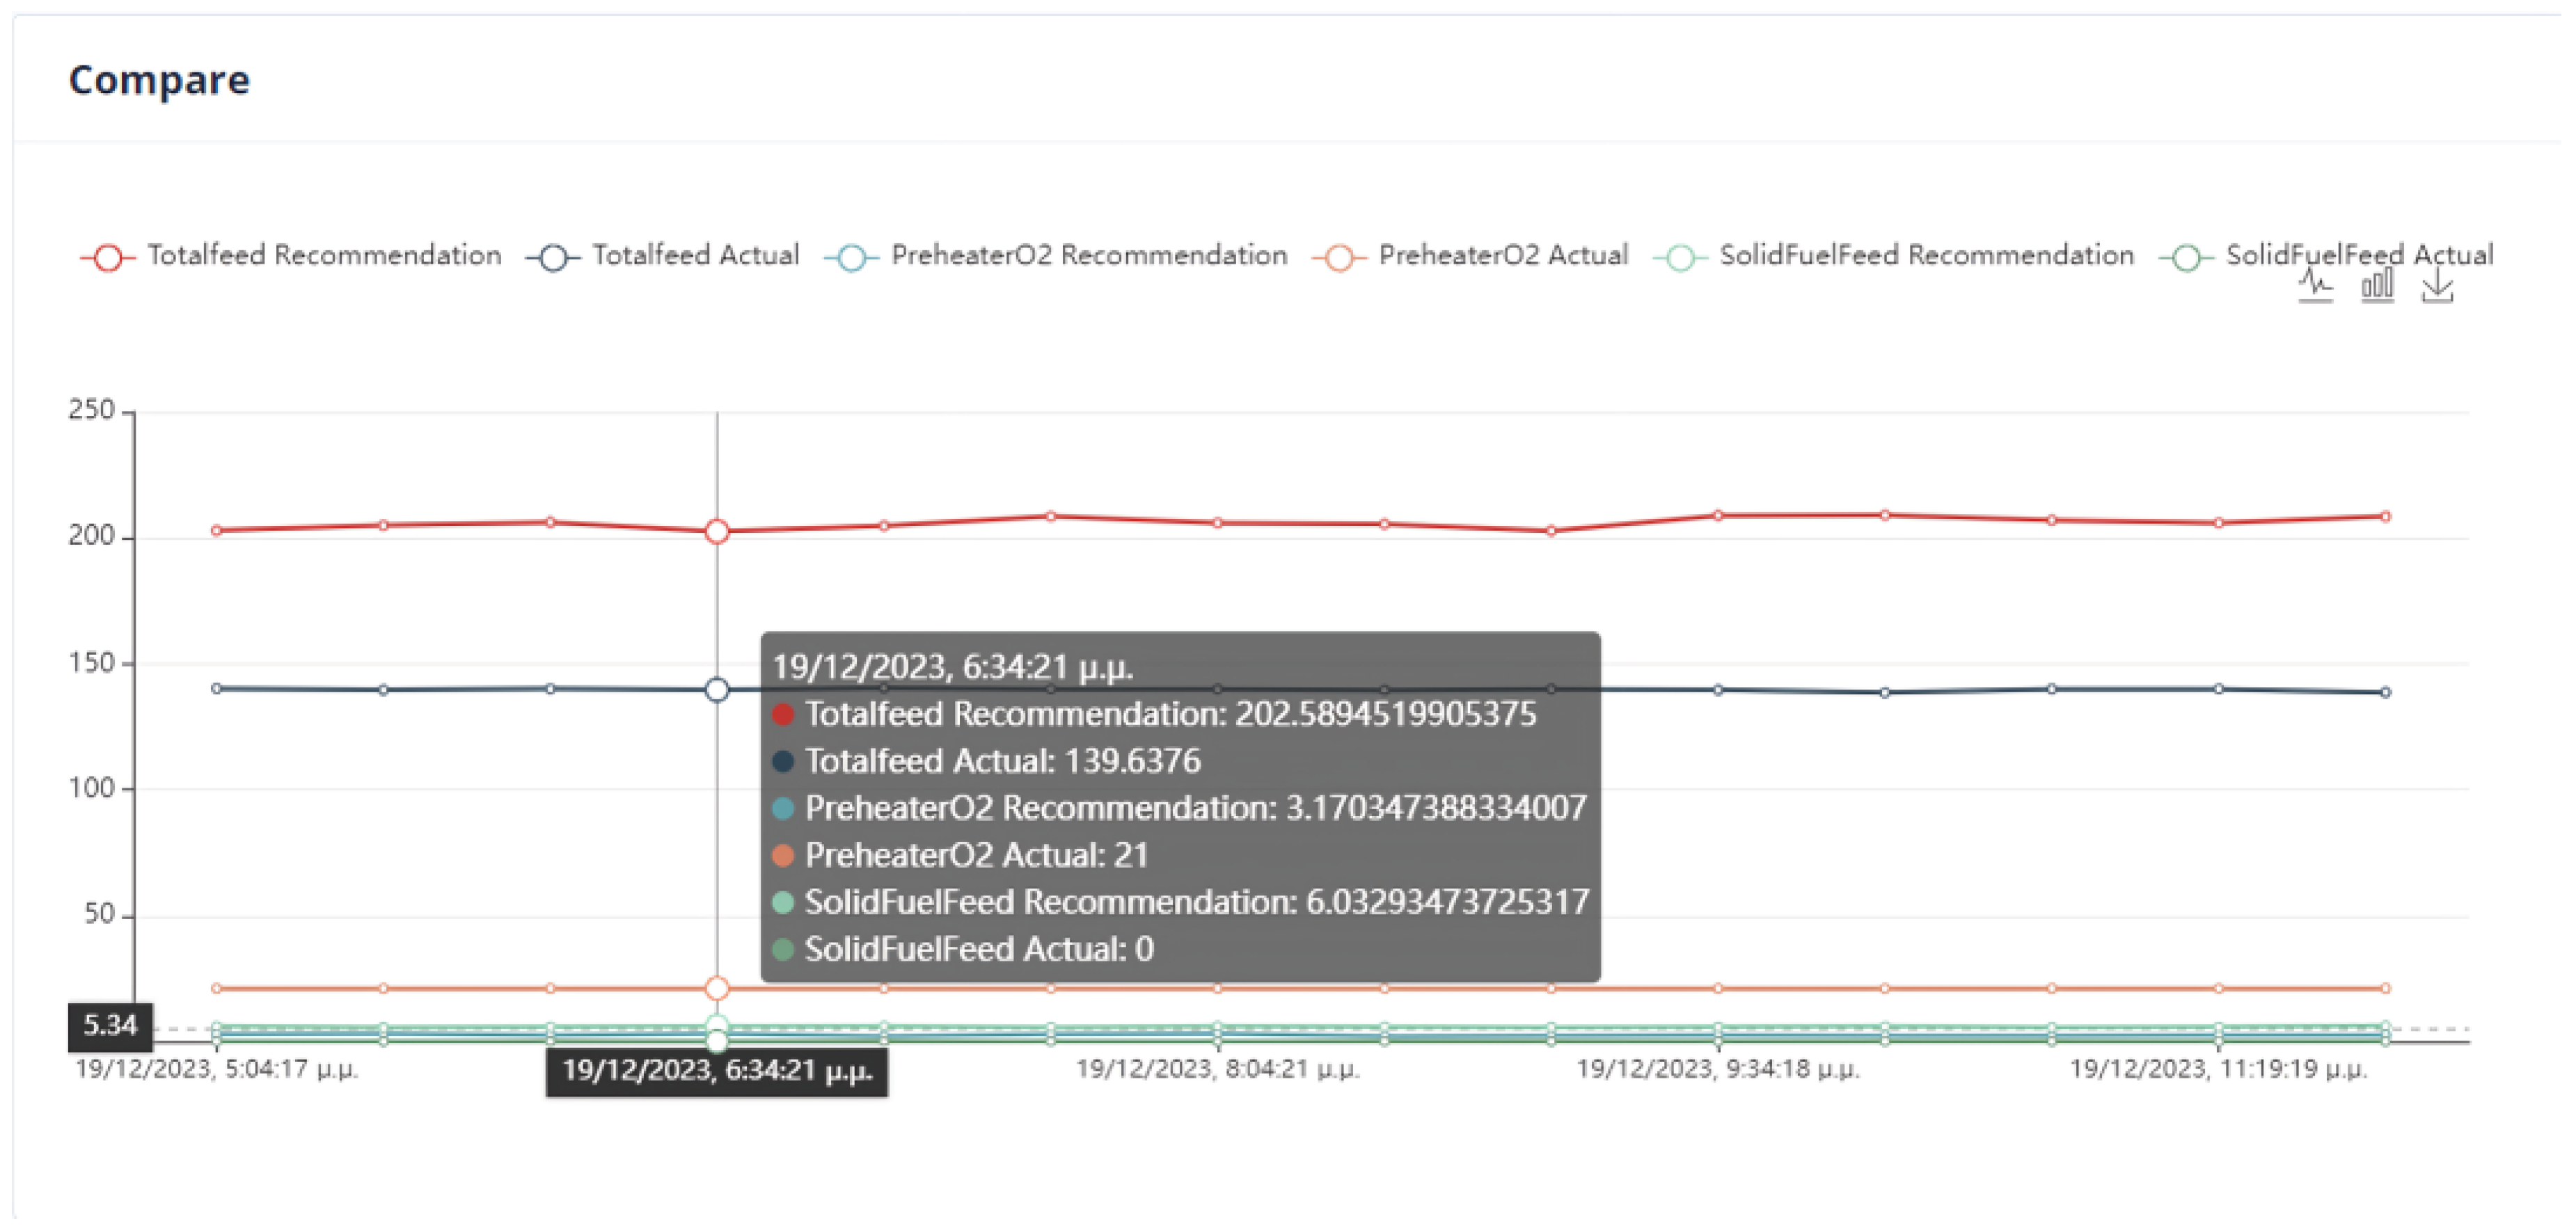The image size is (2576, 1228).
Task: Click highlighted orange PreheaterO2 Actual point
Action: 717,988
